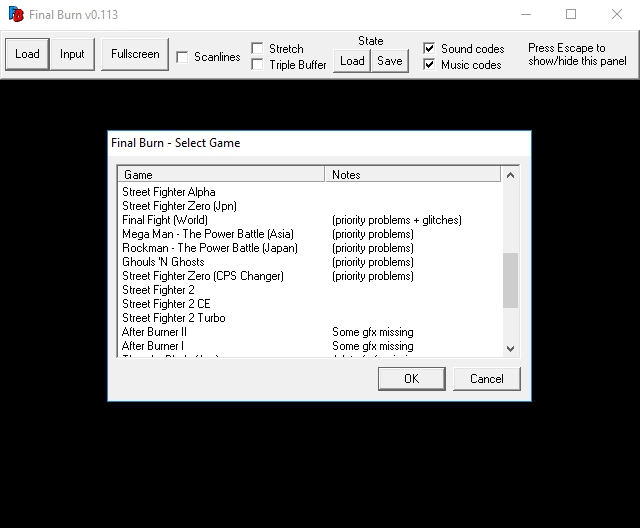Select Street Fighter 2 CE game

[166, 304]
